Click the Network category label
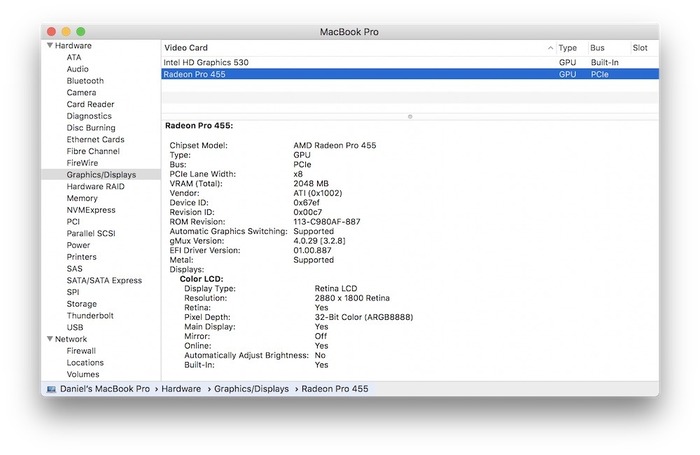Viewport: 700px width, 455px height. click(x=71, y=339)
